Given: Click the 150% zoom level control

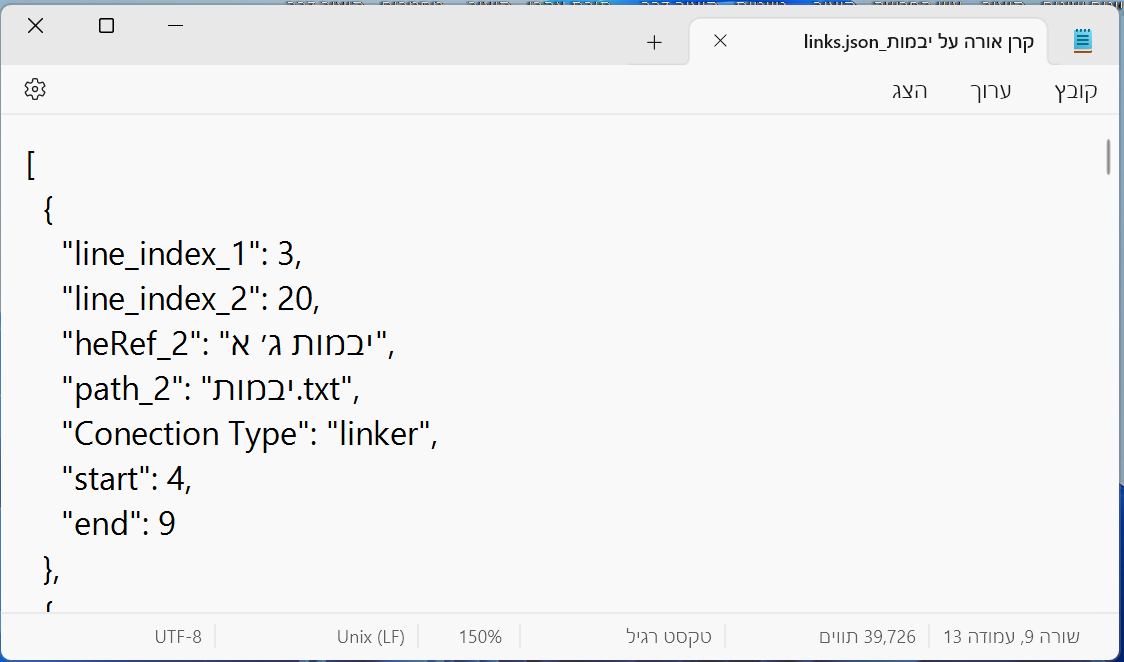Looking at the screenshot, I should tap(481, 637).
